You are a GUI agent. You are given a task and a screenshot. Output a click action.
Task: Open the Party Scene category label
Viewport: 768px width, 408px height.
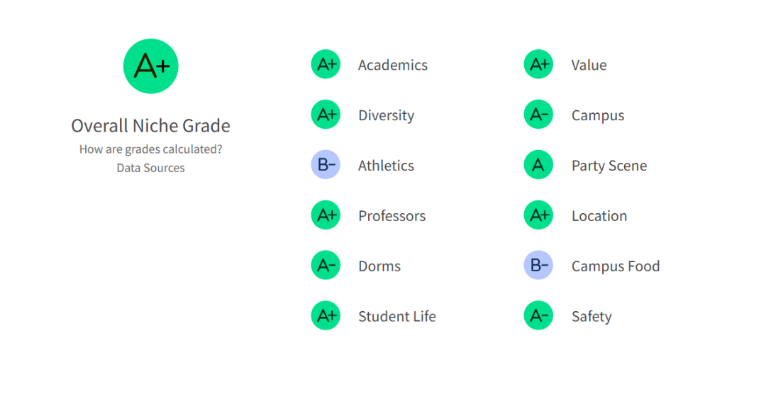pyautogui.click(x=609, y=165)
